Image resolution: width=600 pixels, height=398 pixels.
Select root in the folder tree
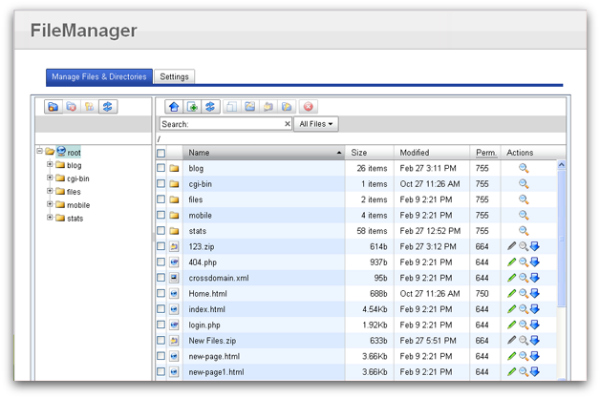coord(74,153)
